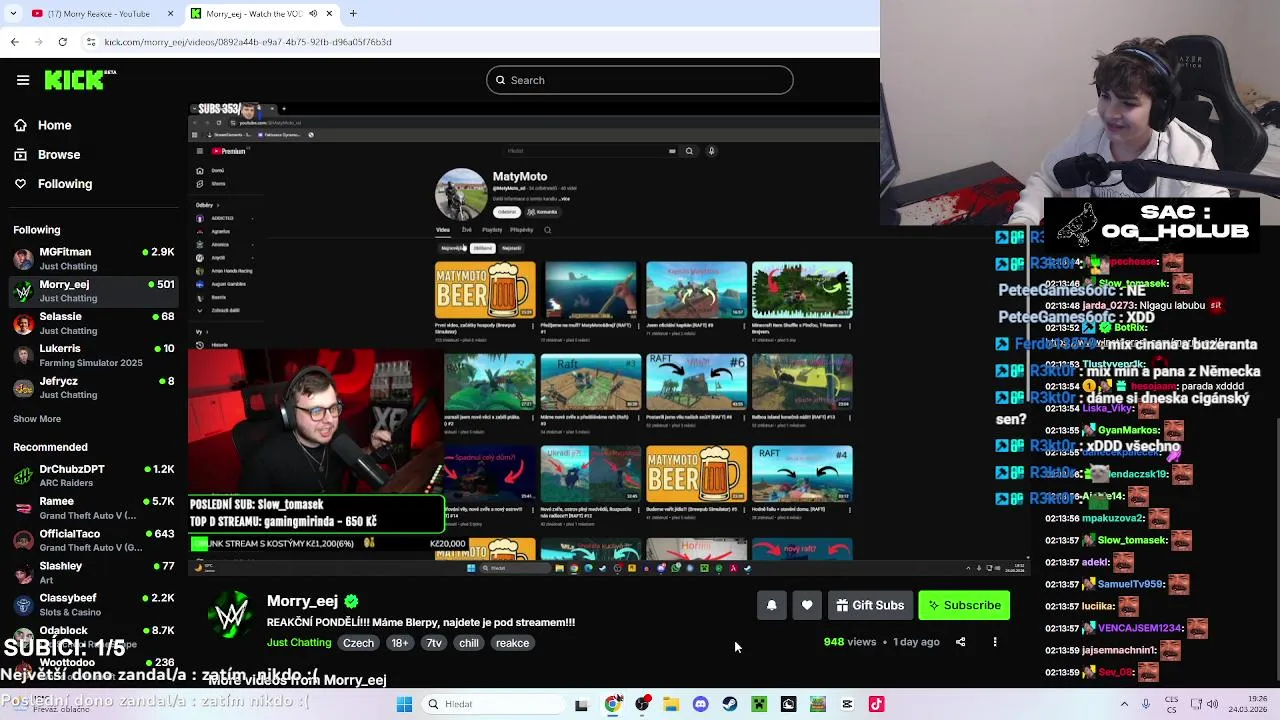1280x720 pixels.
Task: Open Chrome from taskbar
Action: click(x=613, y=704)
